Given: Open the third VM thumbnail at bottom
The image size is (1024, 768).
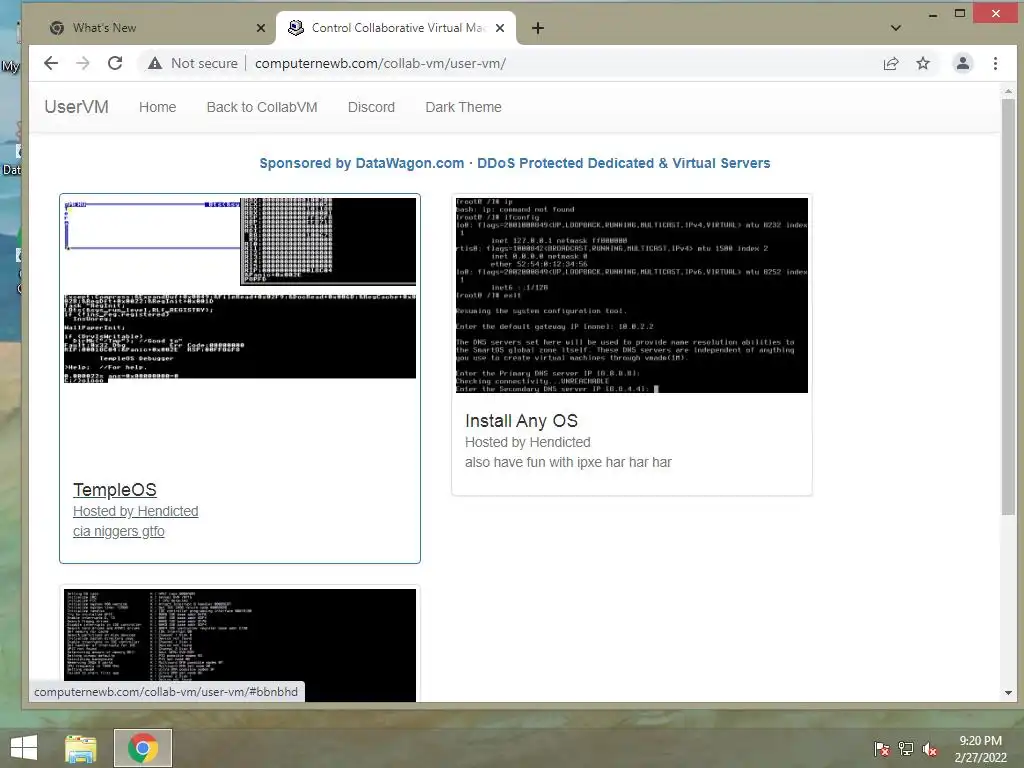Looking at the screenshot, I should pyautogui.click(x=240, y=645).
